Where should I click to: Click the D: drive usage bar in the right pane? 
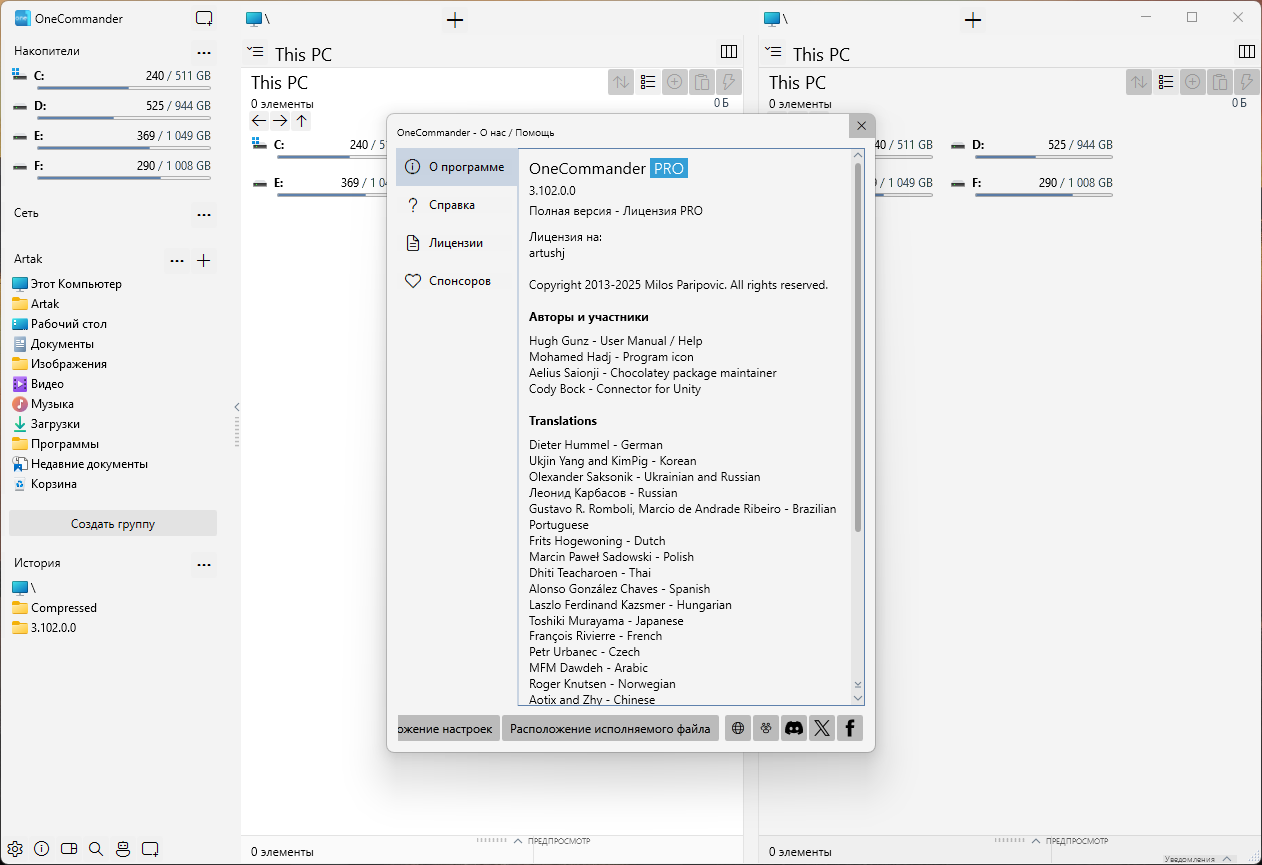1044,156
